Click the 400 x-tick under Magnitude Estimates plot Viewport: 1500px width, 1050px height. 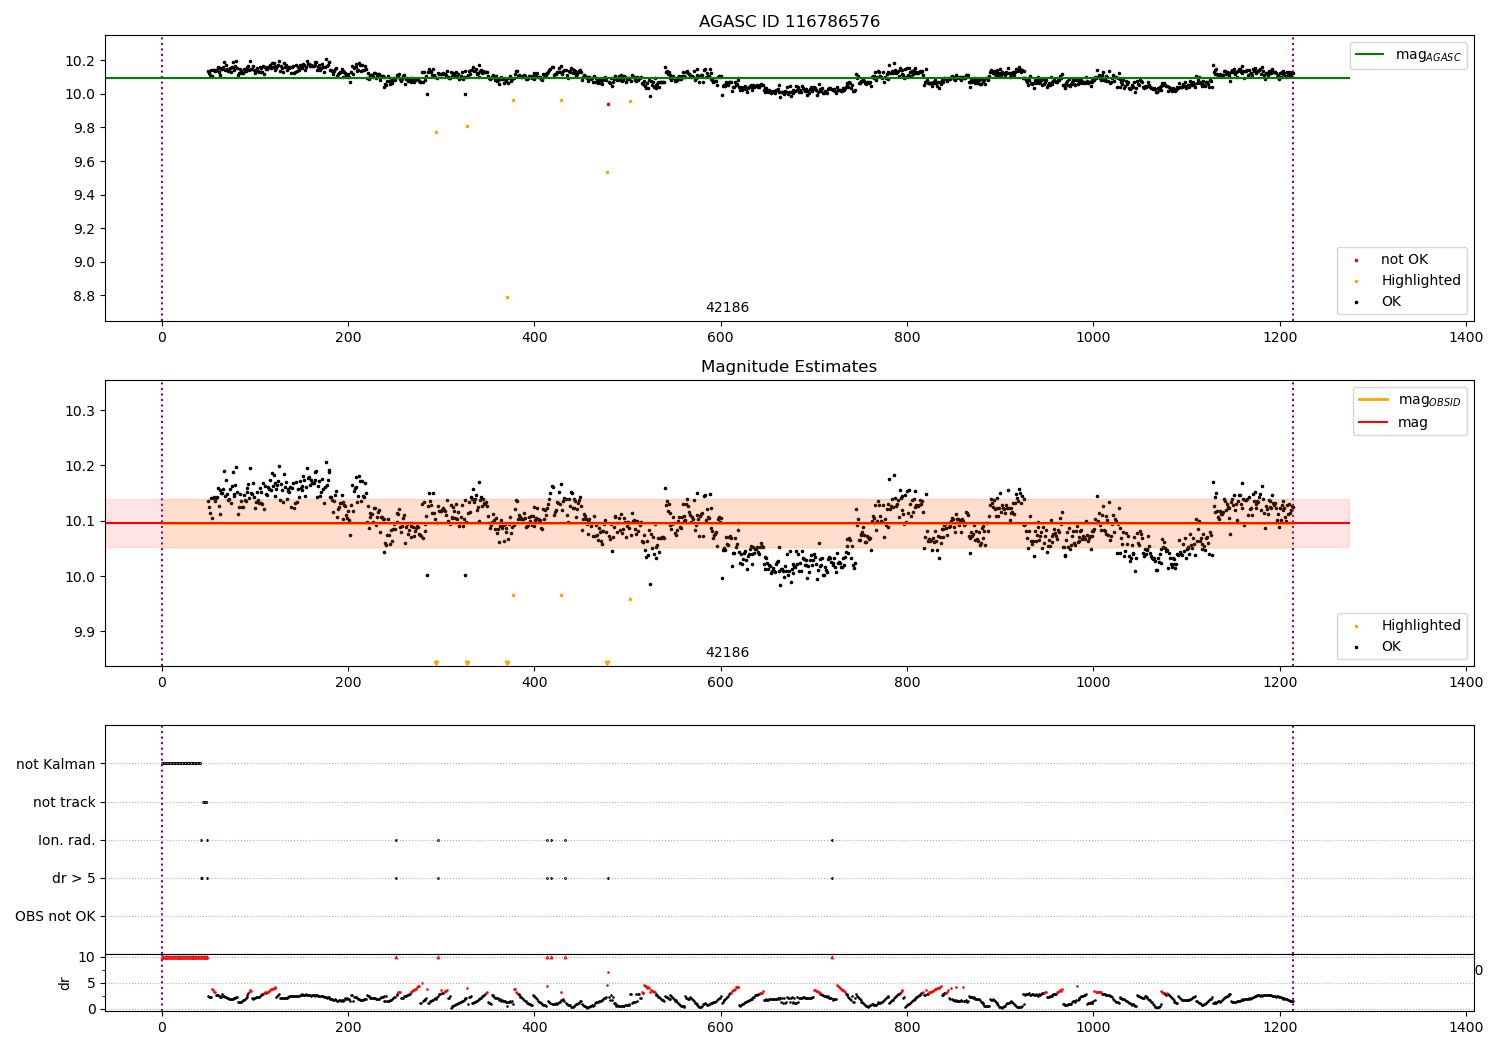pos(534,683)
